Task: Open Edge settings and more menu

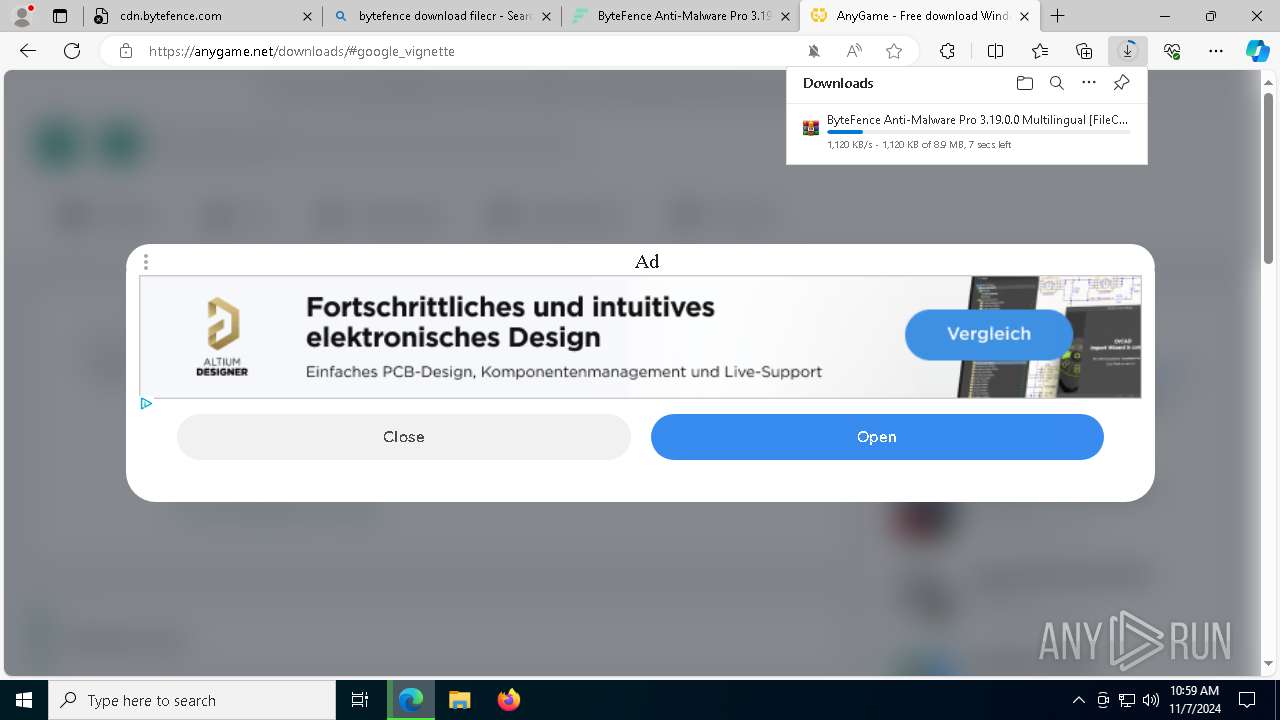Action: point(1216,51)
